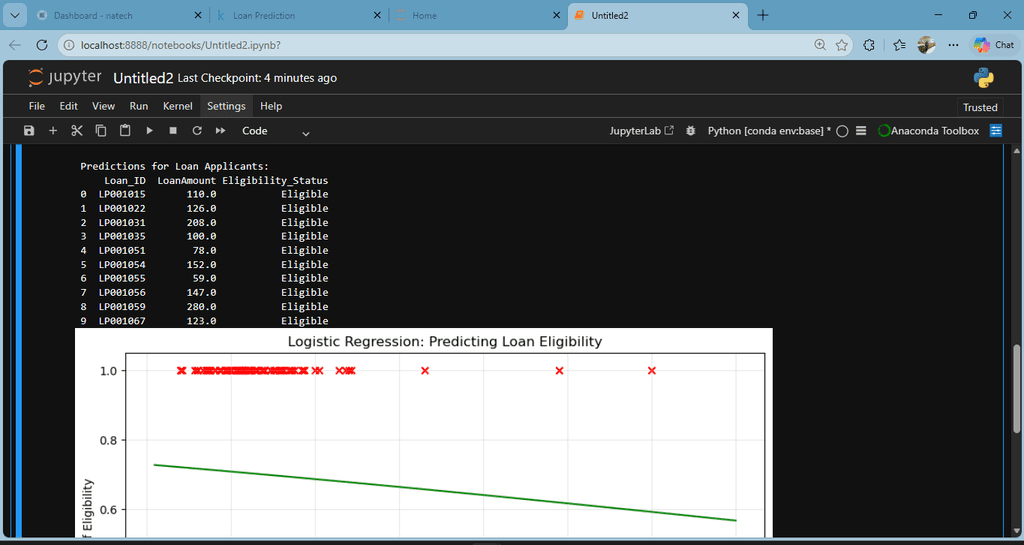
Task: Click the scrollbar down arrow
Action: pyautogui.click(x=1016, y=529)
